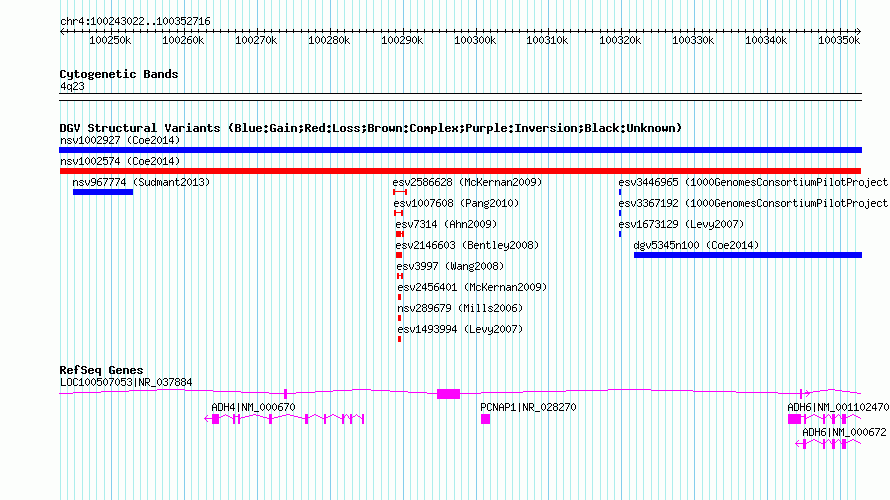Click the red esv7314 loss marker

click(400, 234)
